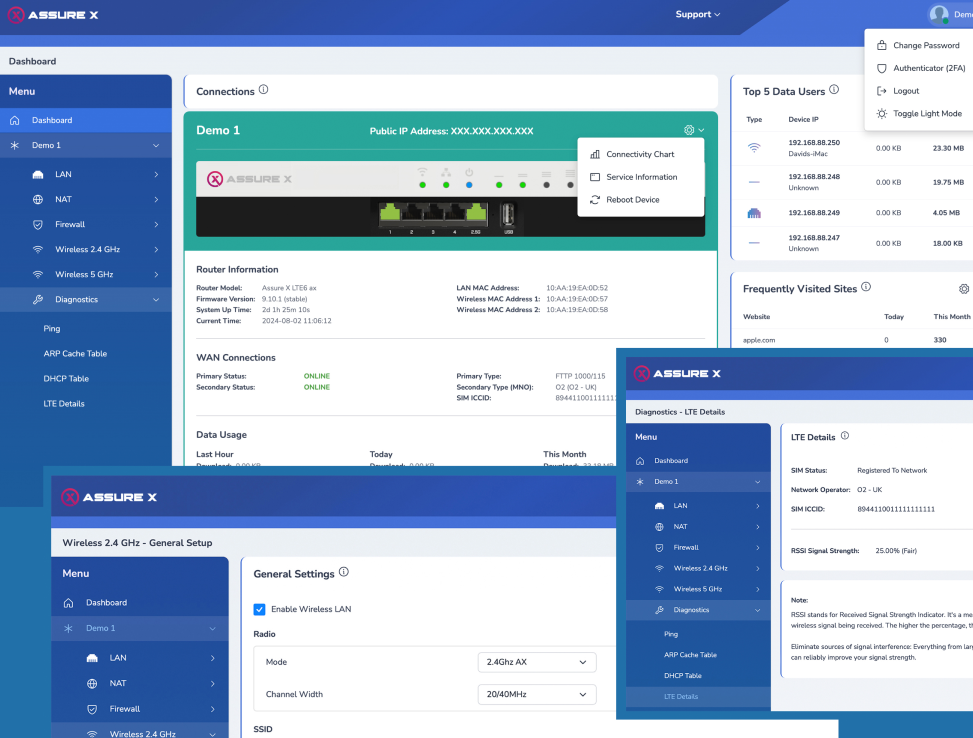The height and width of the screenshot is (738, 973).
Task: Click the Assure X logo in the Wireless 2.4 GHz window
Action: 109,497
